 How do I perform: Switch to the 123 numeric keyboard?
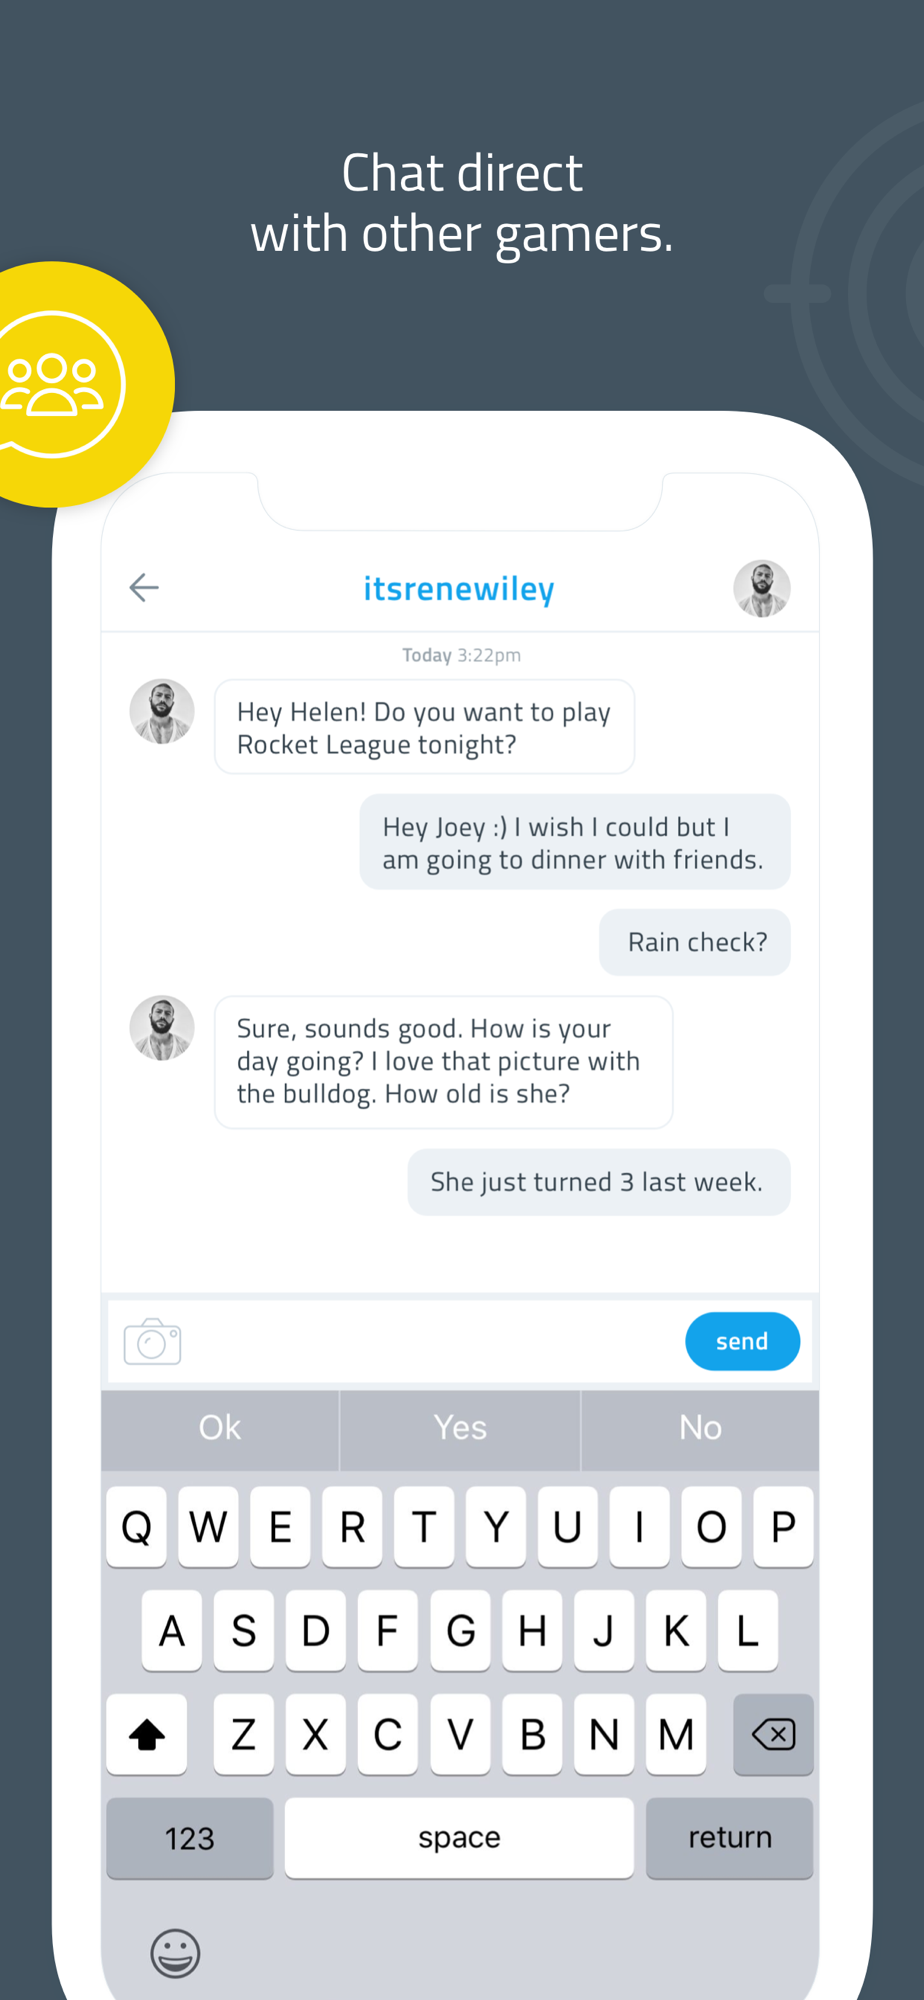pyautogui.click(x=189, y=1838)
